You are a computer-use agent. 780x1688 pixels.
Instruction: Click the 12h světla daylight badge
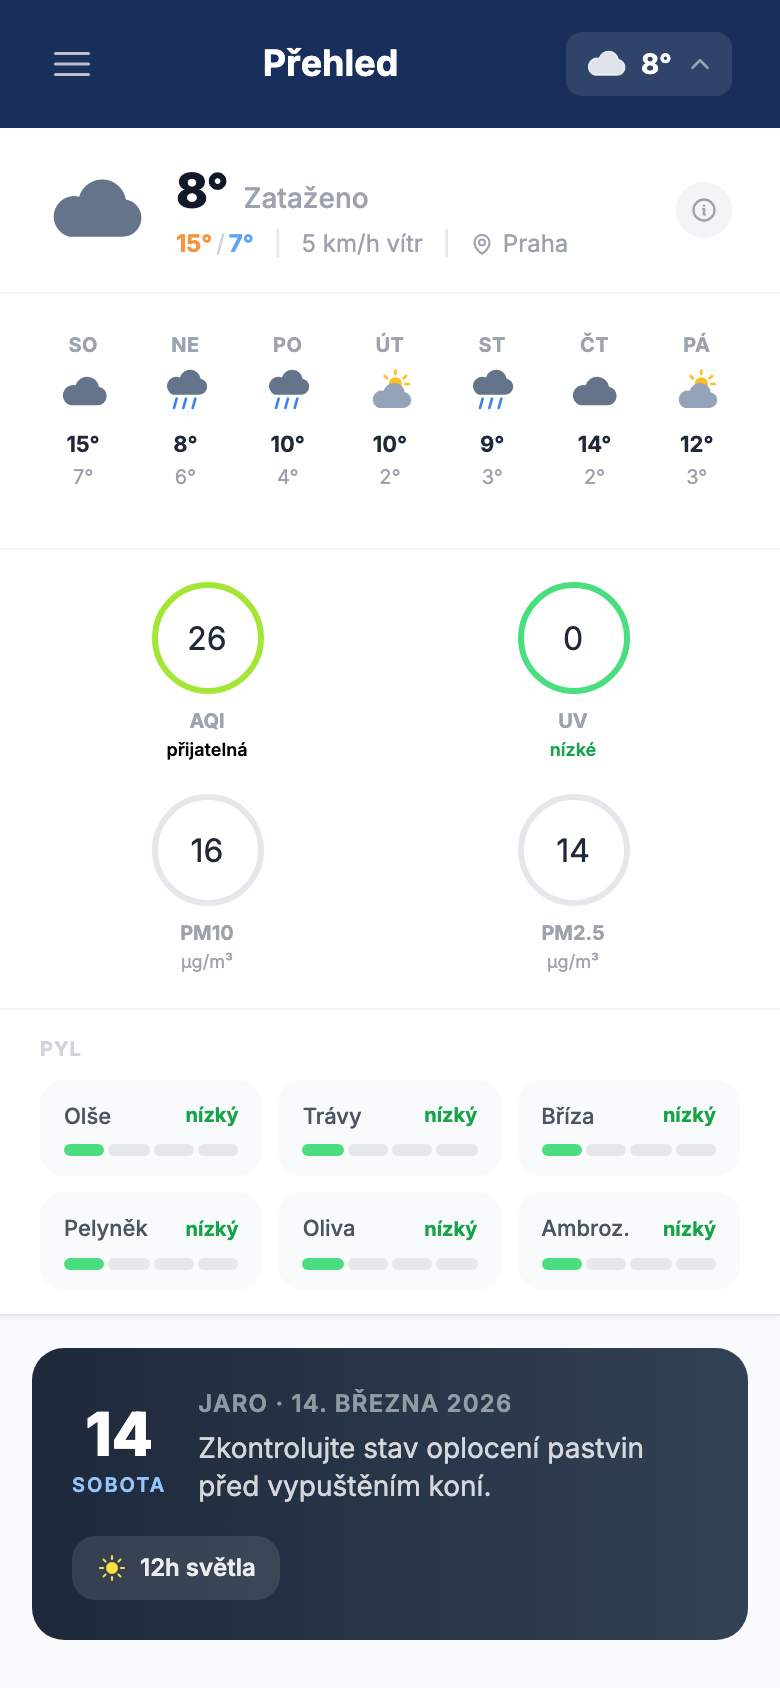[x=176, y=1568]
